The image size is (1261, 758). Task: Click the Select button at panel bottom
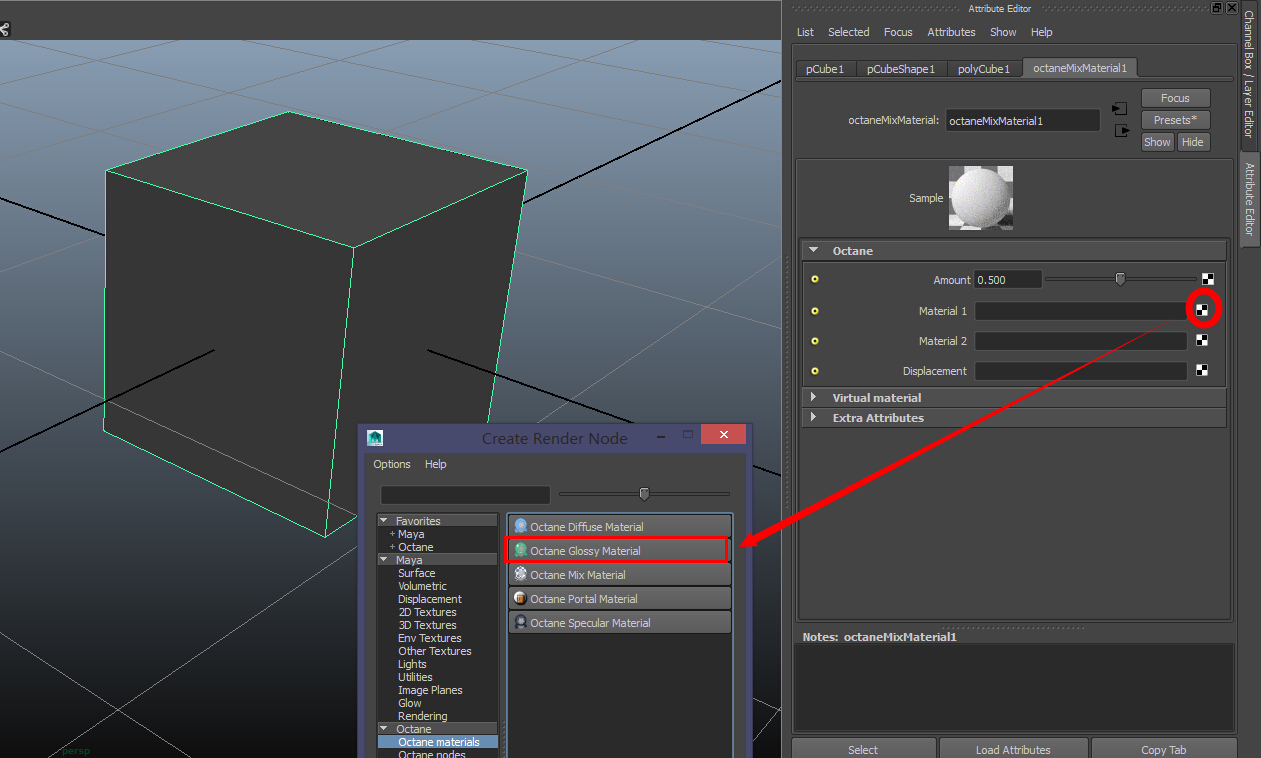pyautogui.click(x=863, y=749)
